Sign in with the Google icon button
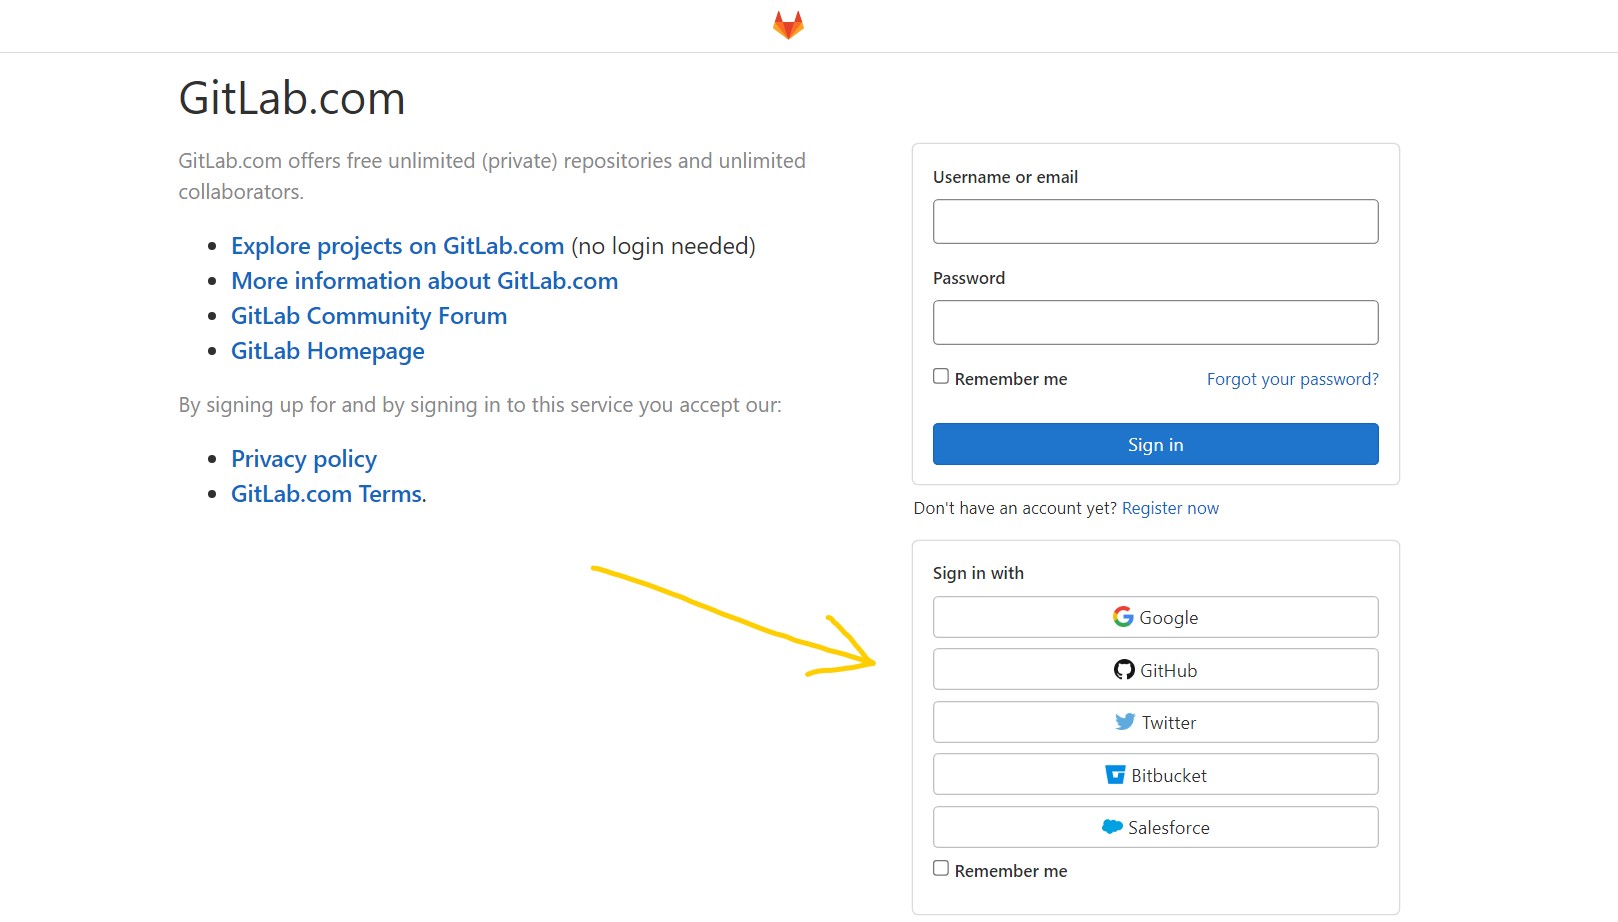This screenshot has height=922, width=1618. tap(1155, 617)
